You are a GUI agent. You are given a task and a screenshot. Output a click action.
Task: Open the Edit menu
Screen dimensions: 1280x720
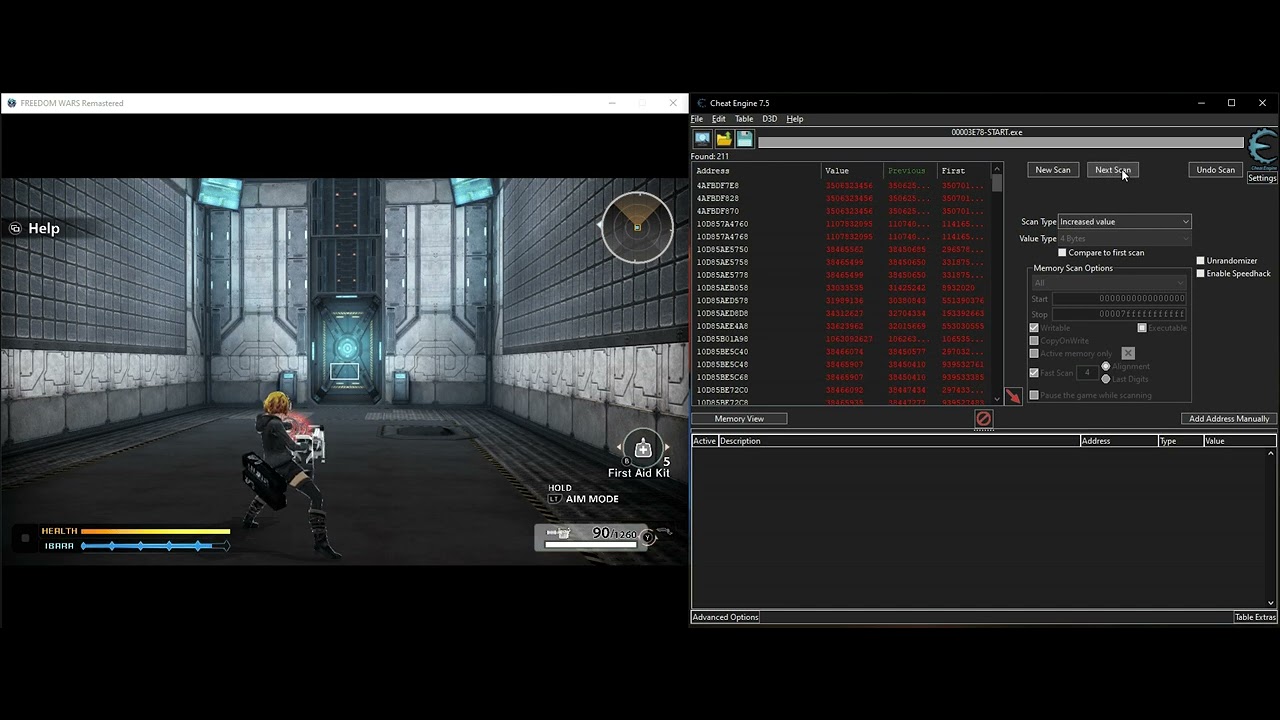pyautogui.click(x=719, y=119)
